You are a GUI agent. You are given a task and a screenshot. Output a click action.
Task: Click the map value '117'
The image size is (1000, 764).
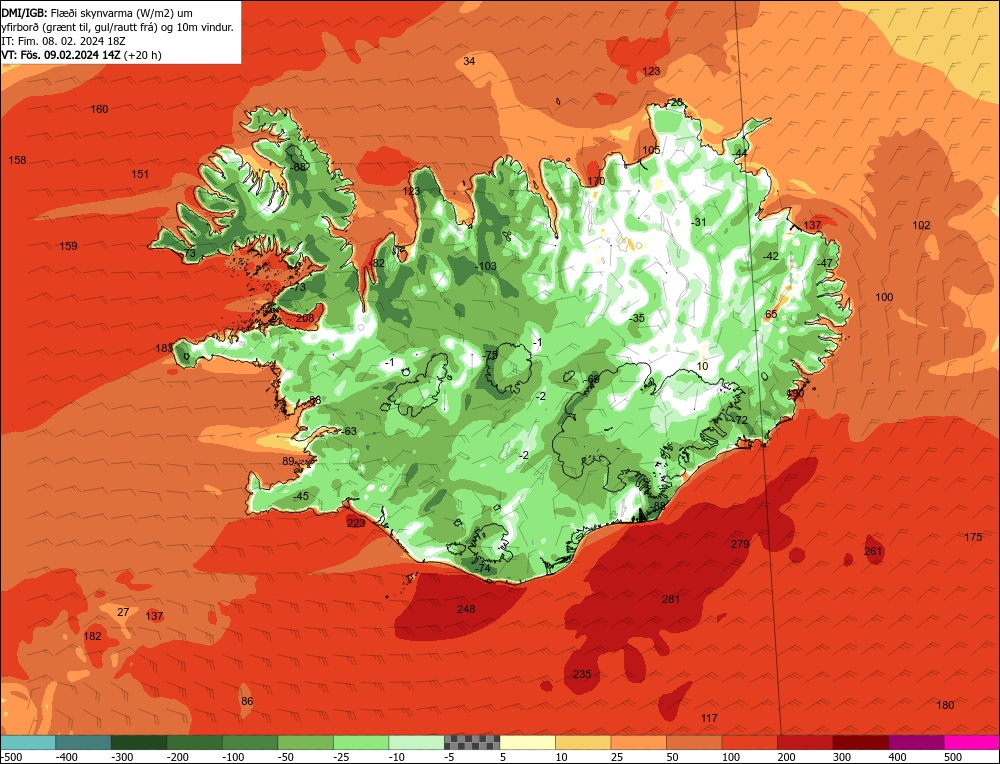709,718
